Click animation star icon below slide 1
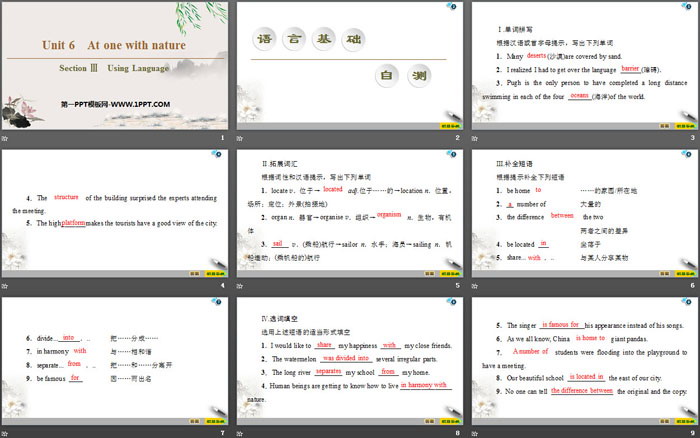 [x=4, y=138]
